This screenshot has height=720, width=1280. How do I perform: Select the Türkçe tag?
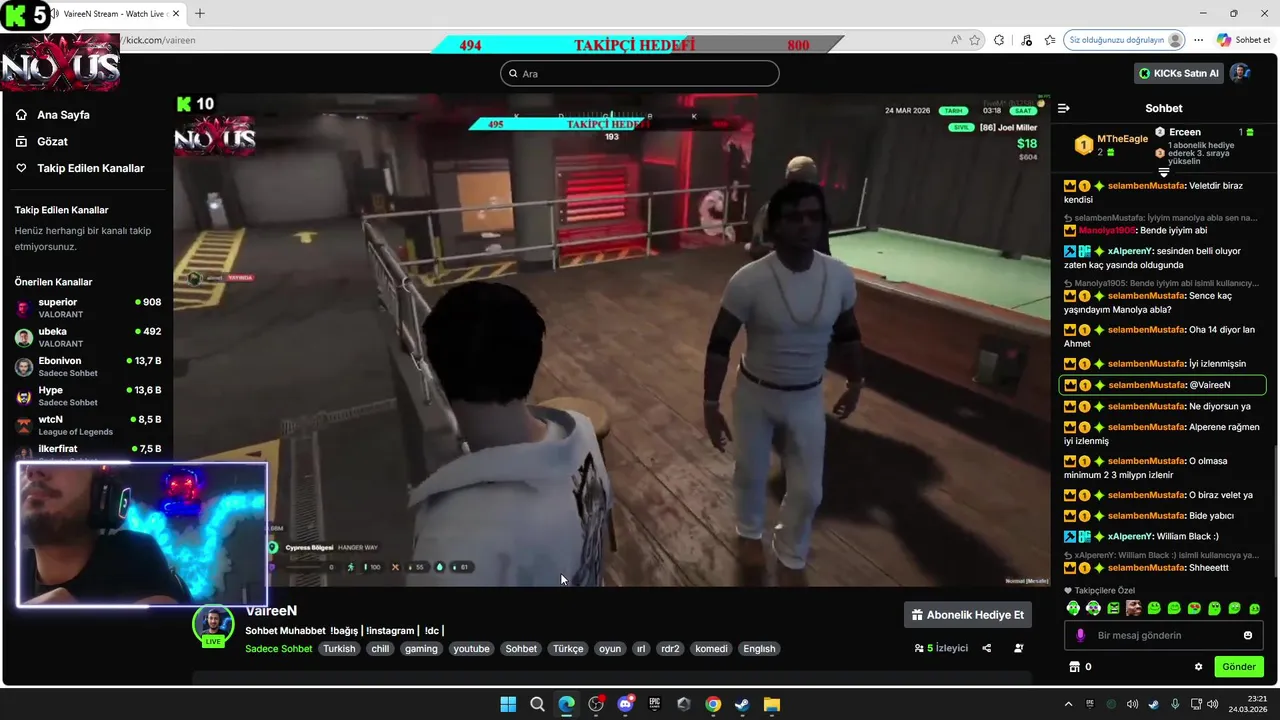(568, 649)
